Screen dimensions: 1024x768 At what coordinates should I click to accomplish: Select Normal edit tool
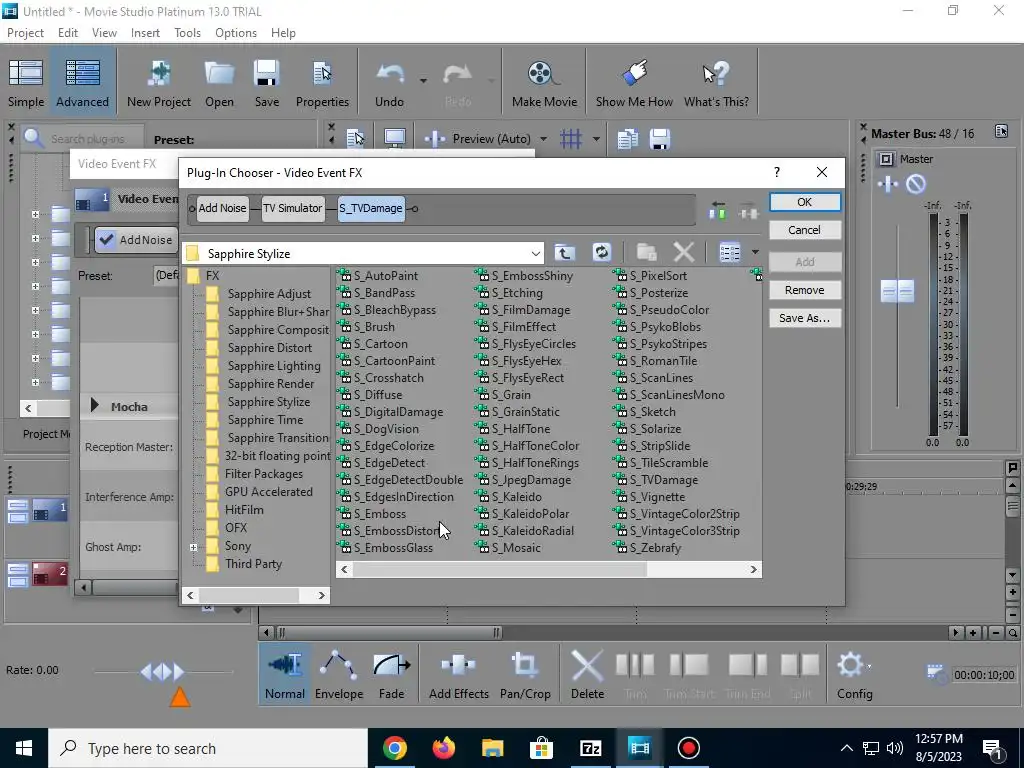pos(285,675)
